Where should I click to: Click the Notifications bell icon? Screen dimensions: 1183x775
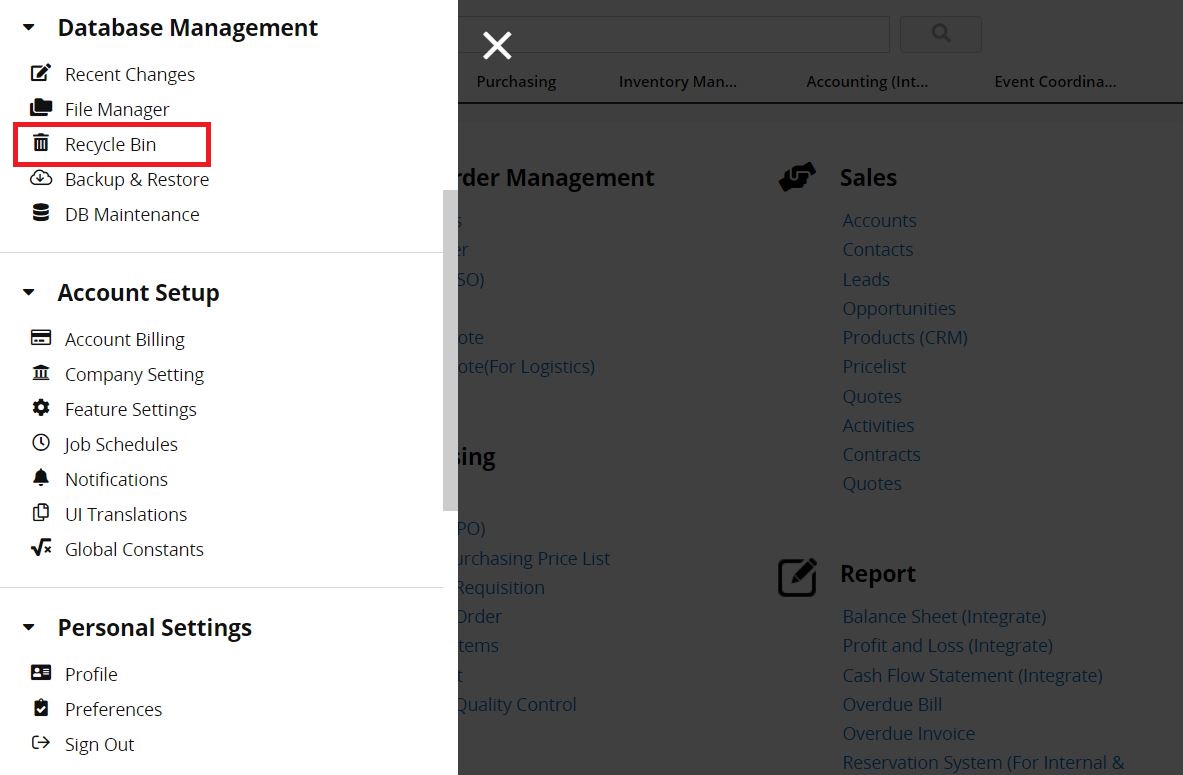[x=41, y=478]
